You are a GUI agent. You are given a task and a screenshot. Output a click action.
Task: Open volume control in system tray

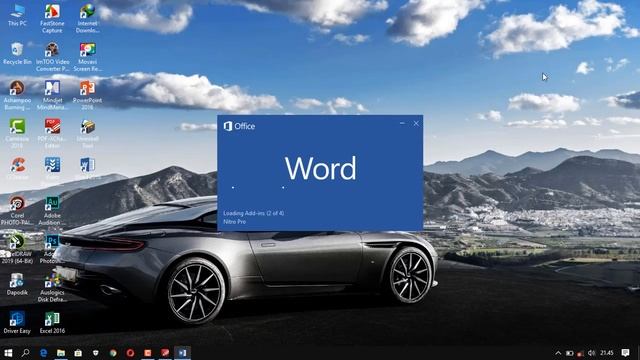coord(591,353)
